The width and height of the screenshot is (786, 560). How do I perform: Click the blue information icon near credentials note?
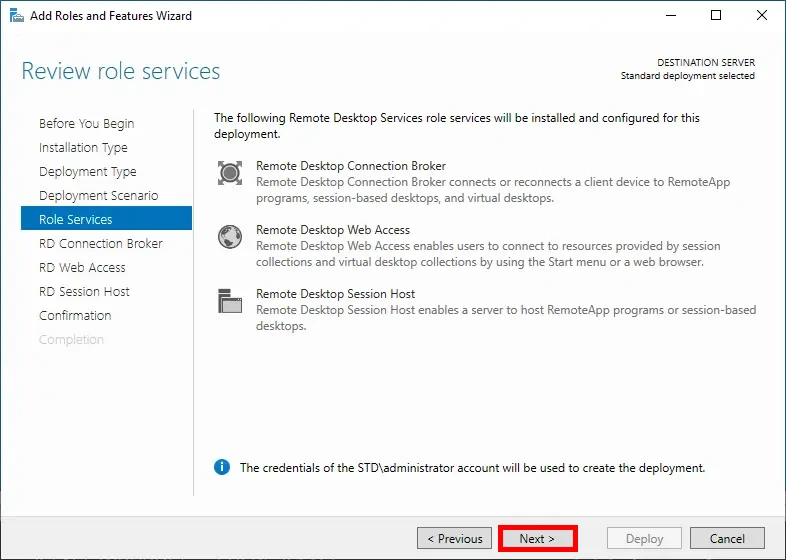coord(222,467)
